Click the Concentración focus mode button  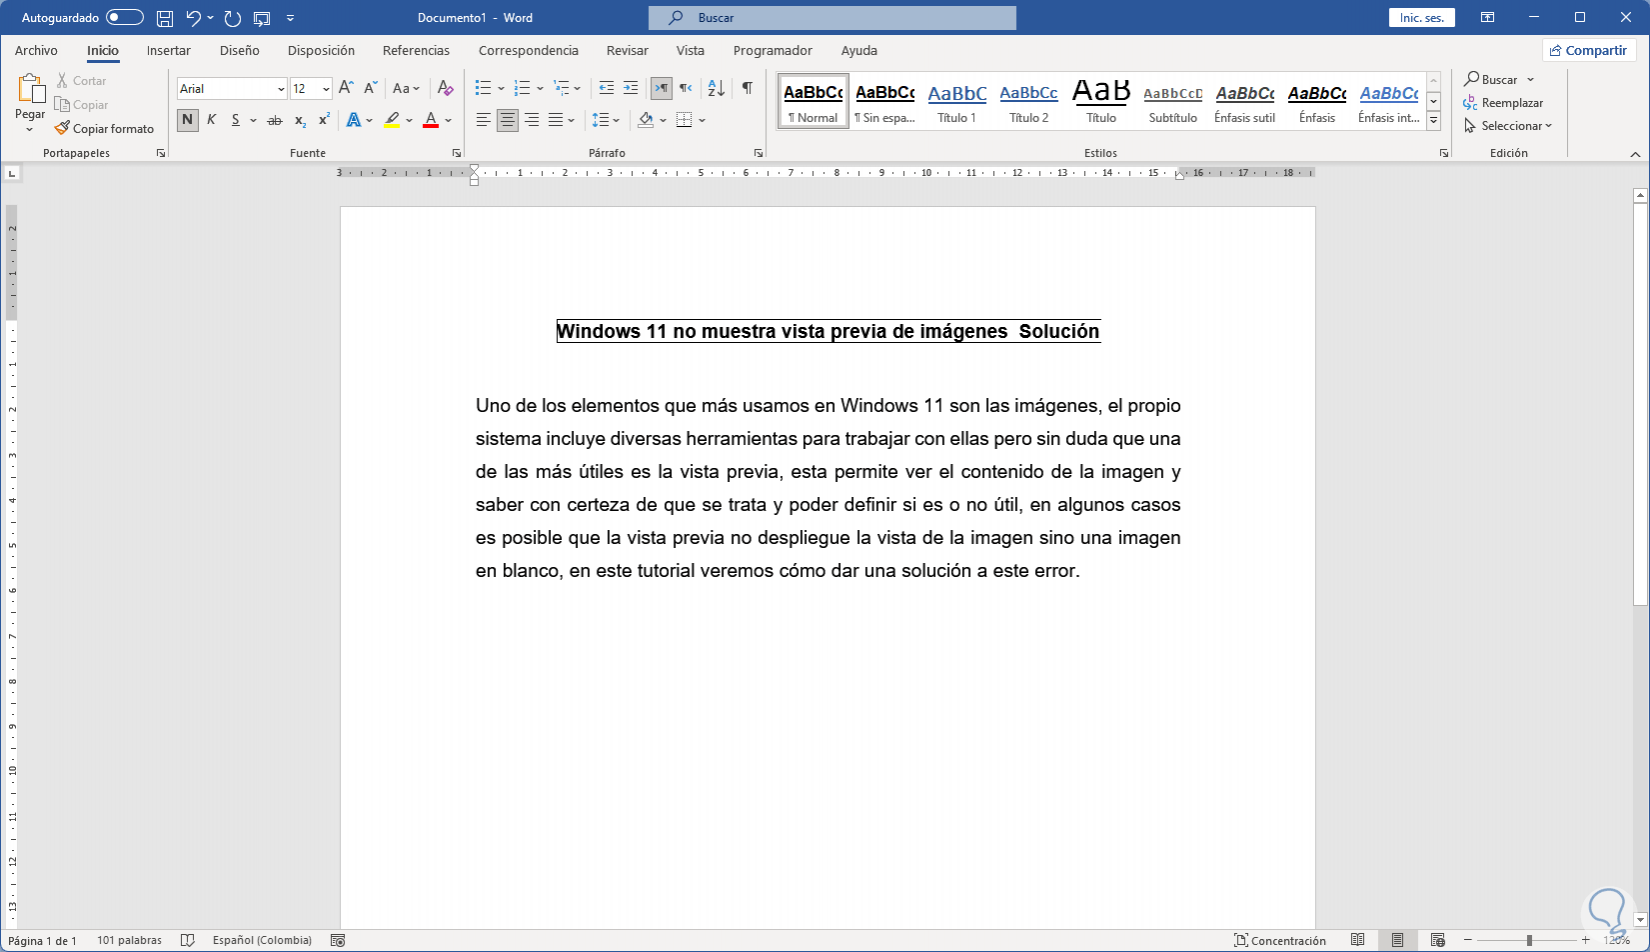[x=1280, y=940]
